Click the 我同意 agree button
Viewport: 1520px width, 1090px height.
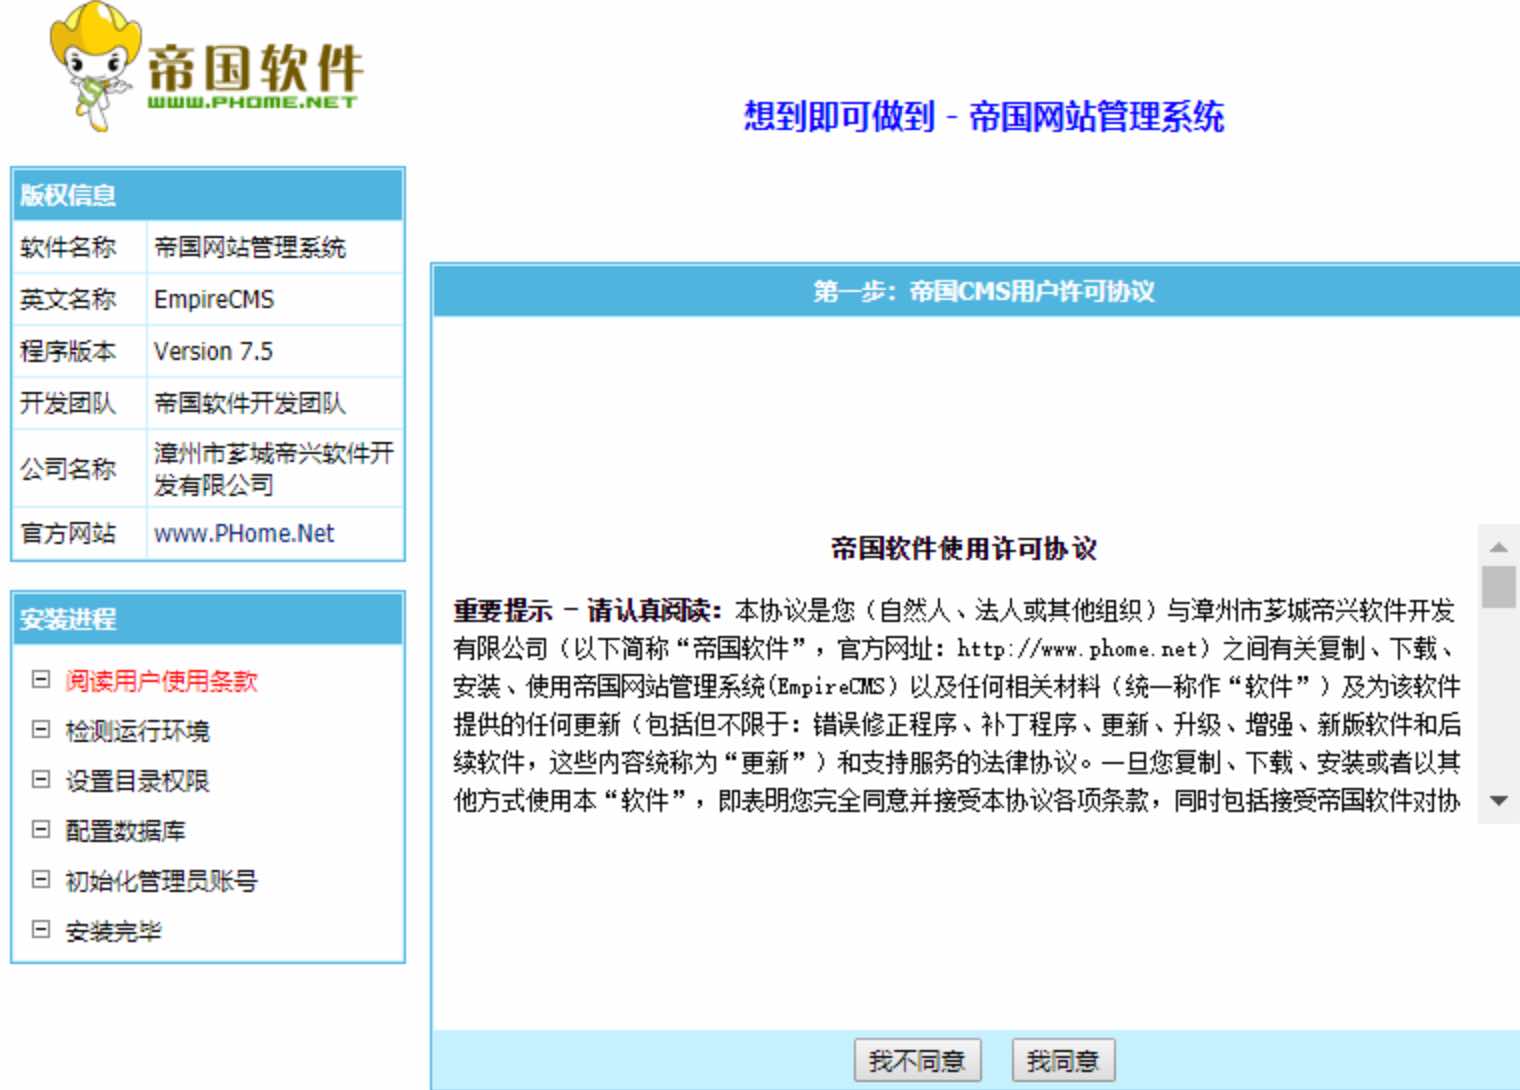click(x=1063, y=1061)
